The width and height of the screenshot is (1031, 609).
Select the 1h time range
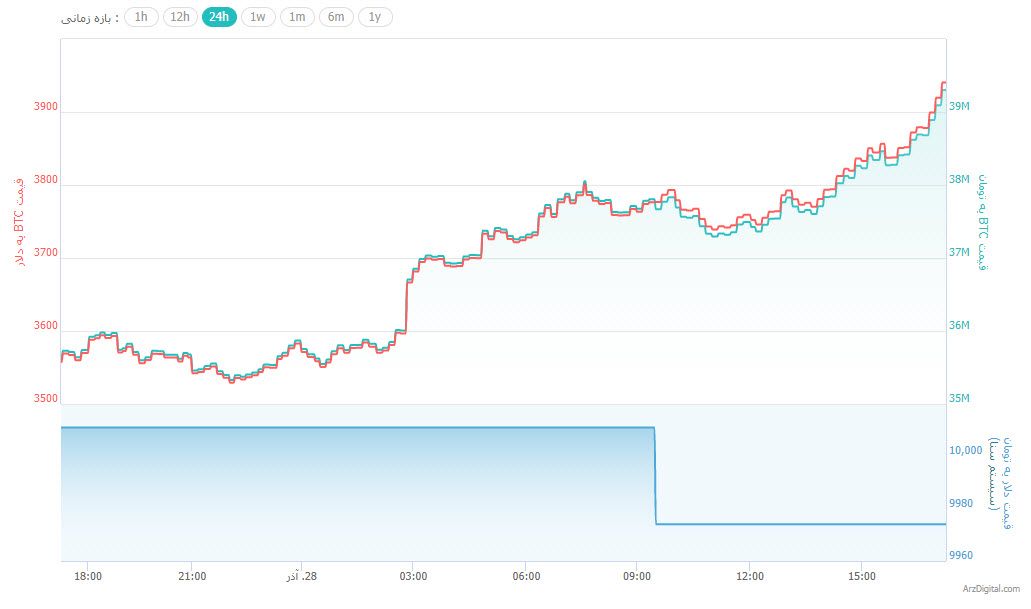141,17
